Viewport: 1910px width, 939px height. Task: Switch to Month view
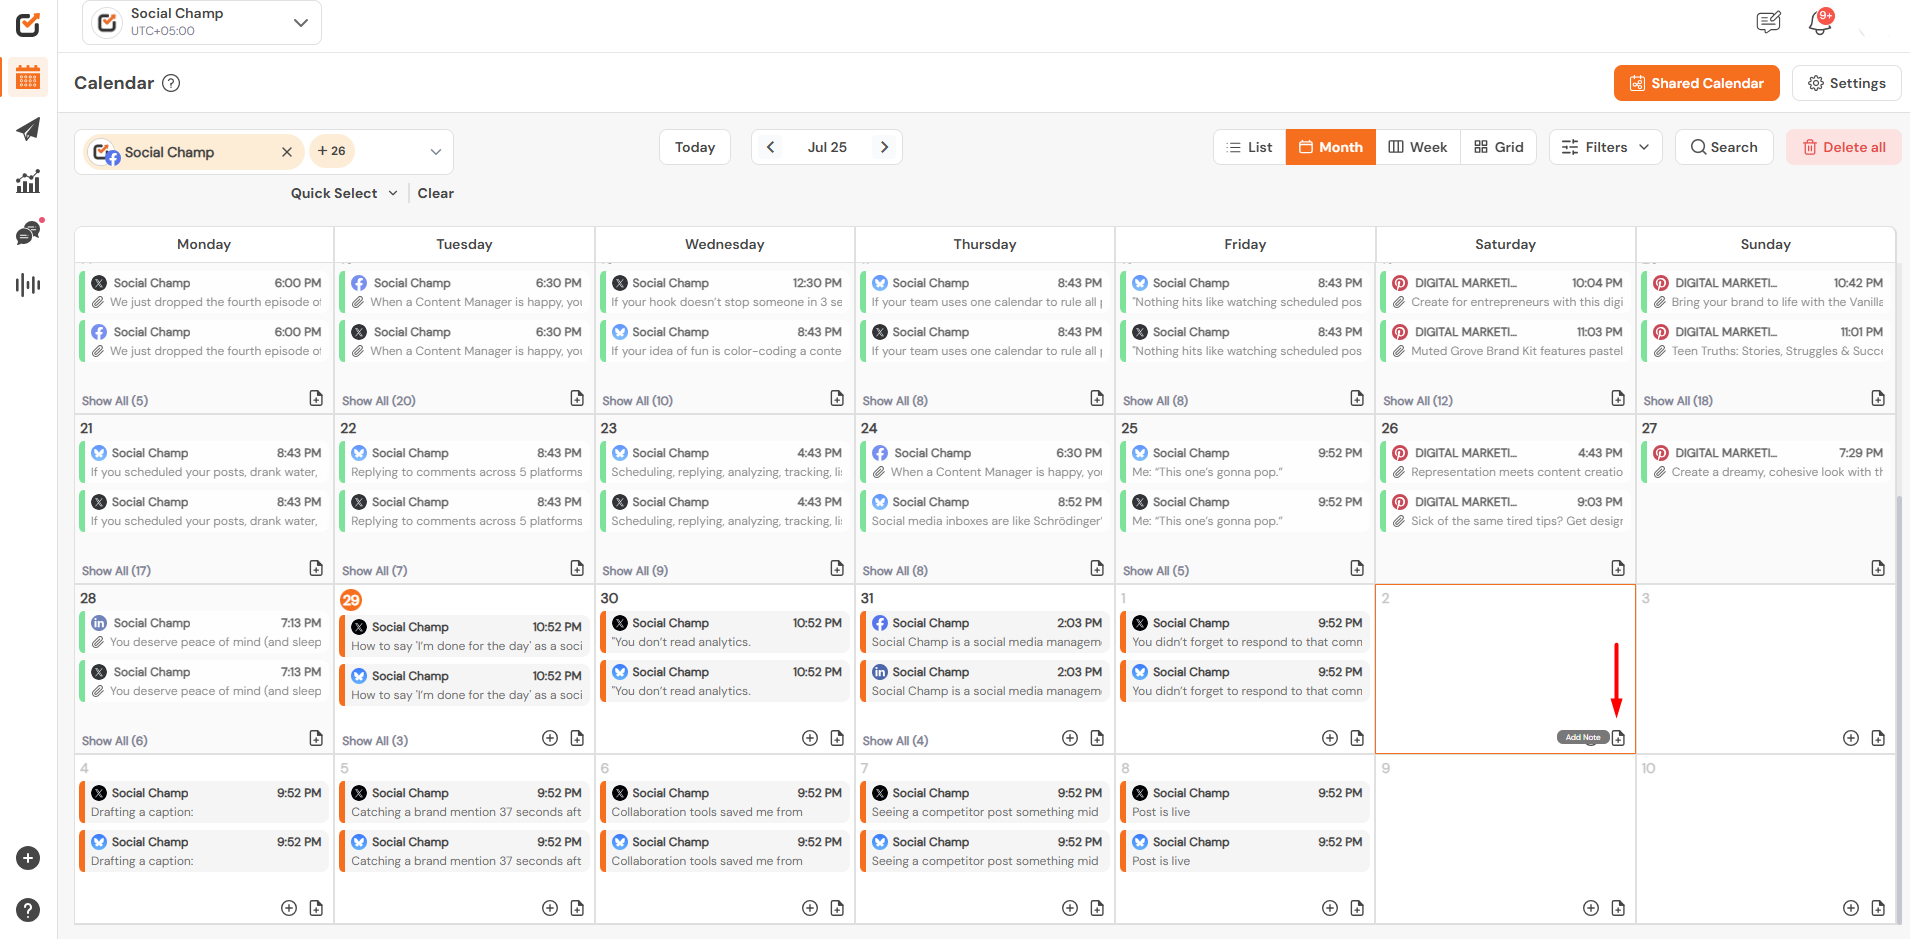pyautogui.click(x=1331, y=147)
